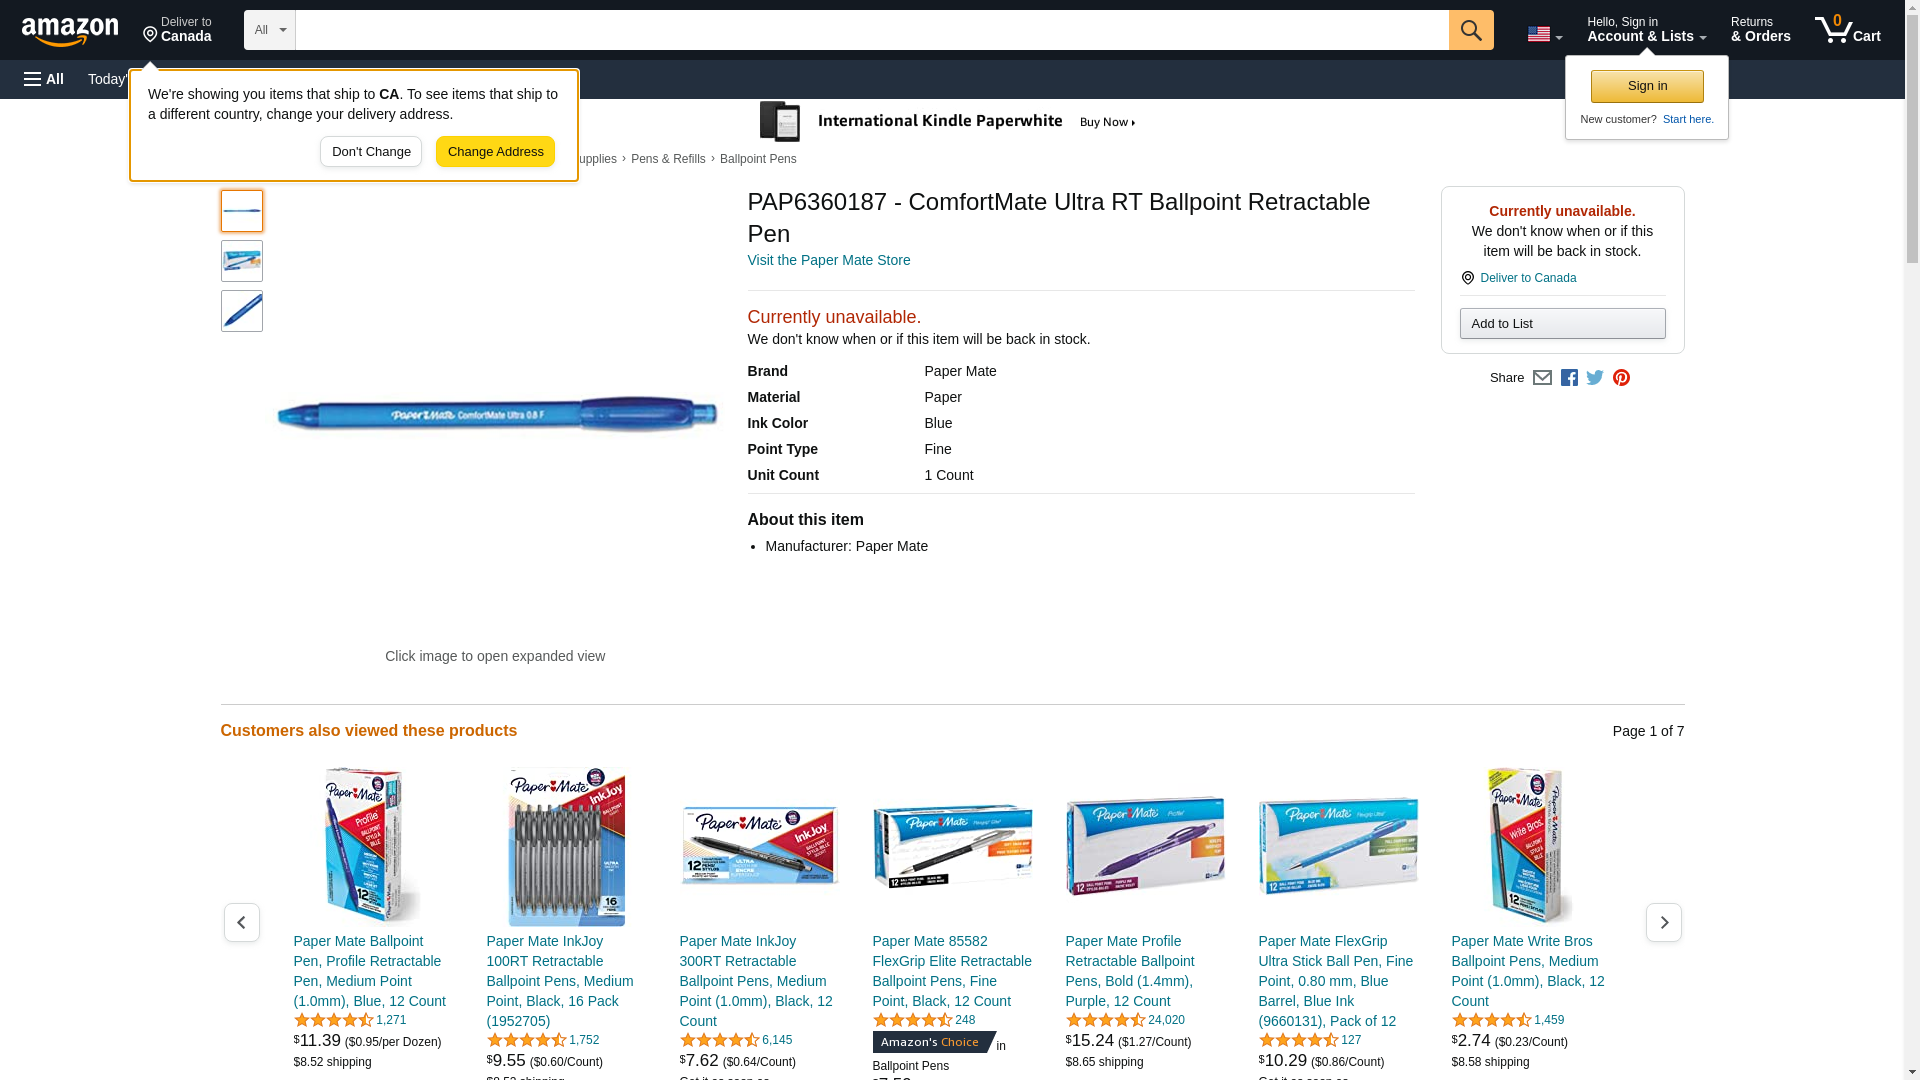Open the language flag selector
This screenshot has width=1920, height=1080.
click(1544, 34)
